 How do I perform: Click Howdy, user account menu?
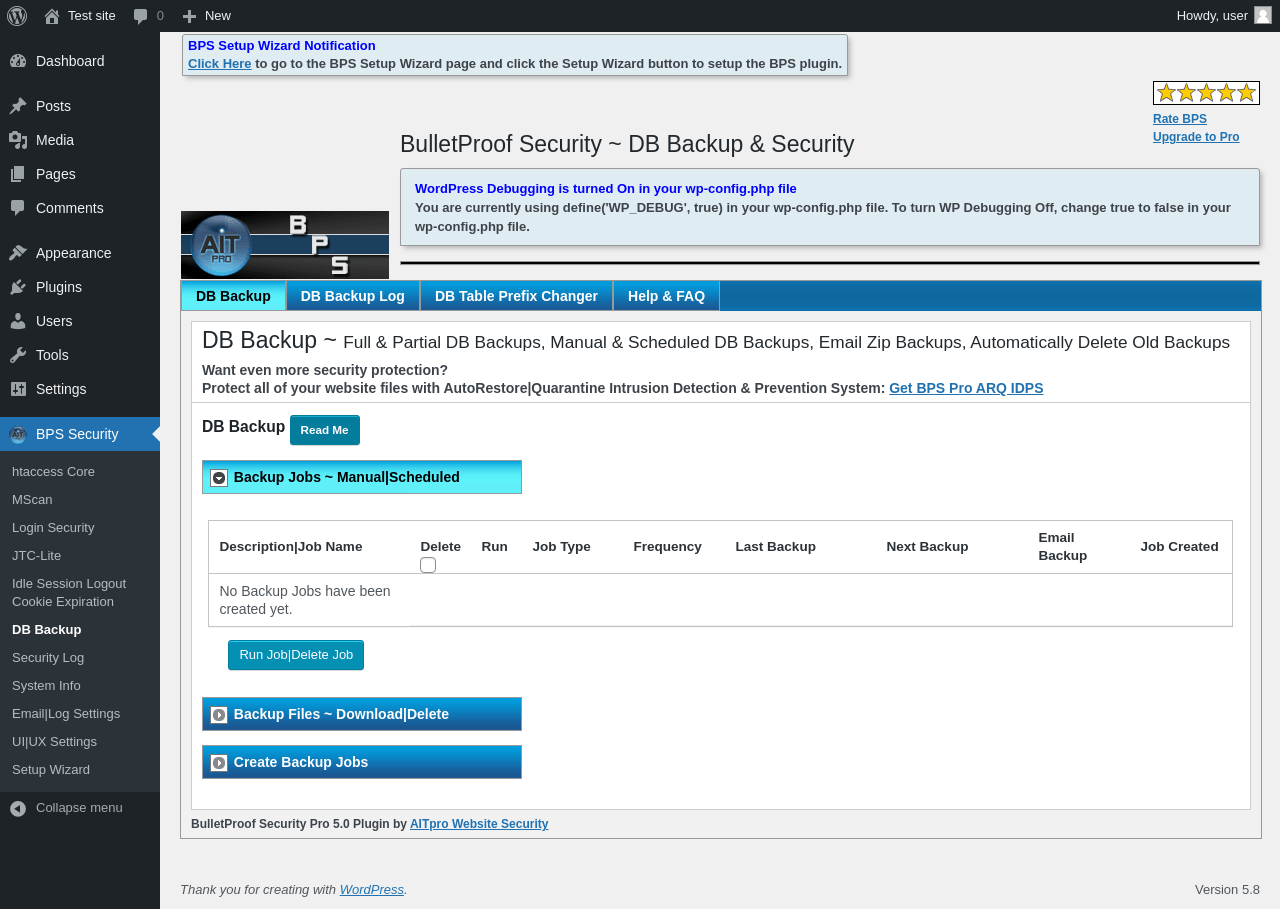click(x=1224, y=16)
